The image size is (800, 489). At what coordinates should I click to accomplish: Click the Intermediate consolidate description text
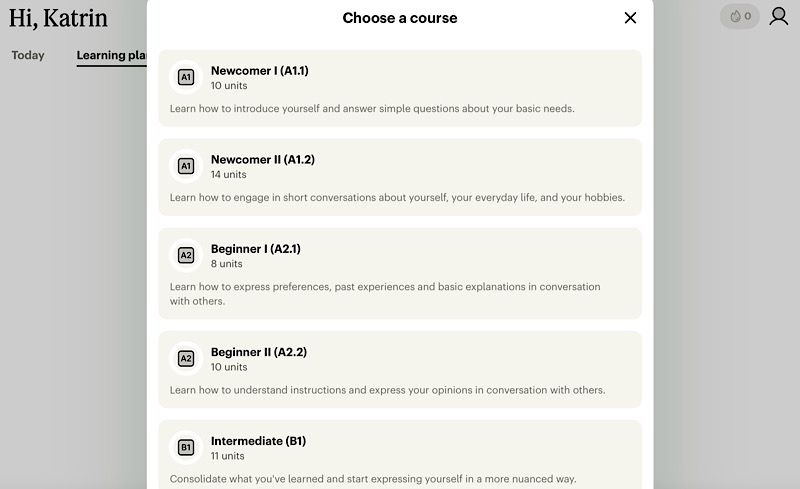coord(373,479)
